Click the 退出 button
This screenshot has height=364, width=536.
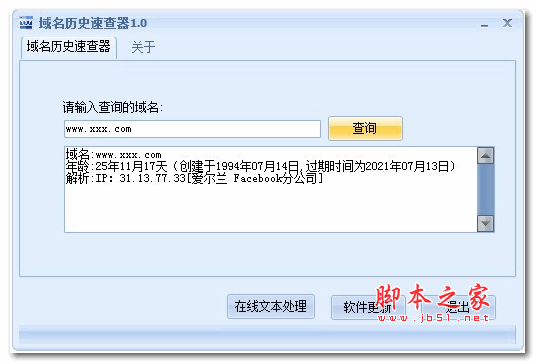coord(459,308)
